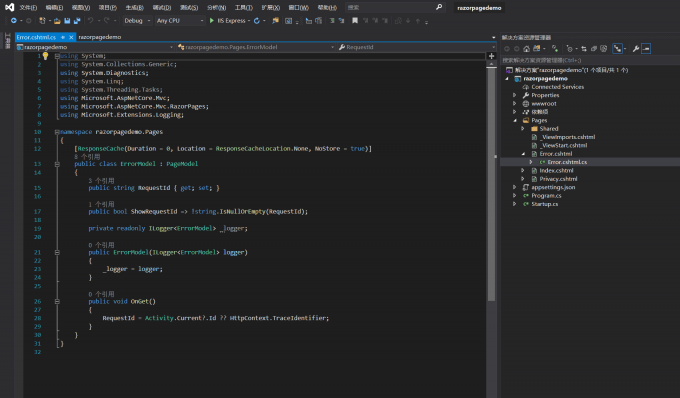Click the Collapse All icon in Solution Explorer
The height and width of the screenshot is (398, 680).
click(x=594, y=49)
